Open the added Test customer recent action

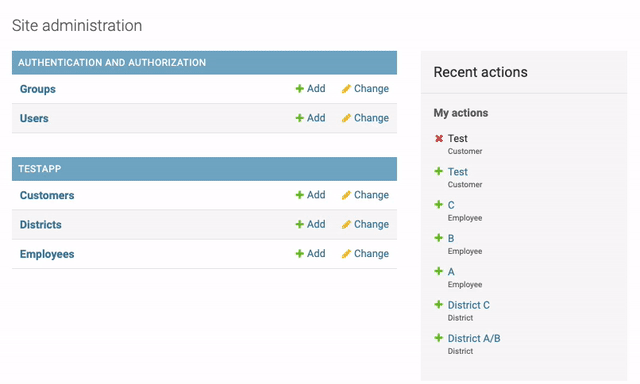click(458, 172)
